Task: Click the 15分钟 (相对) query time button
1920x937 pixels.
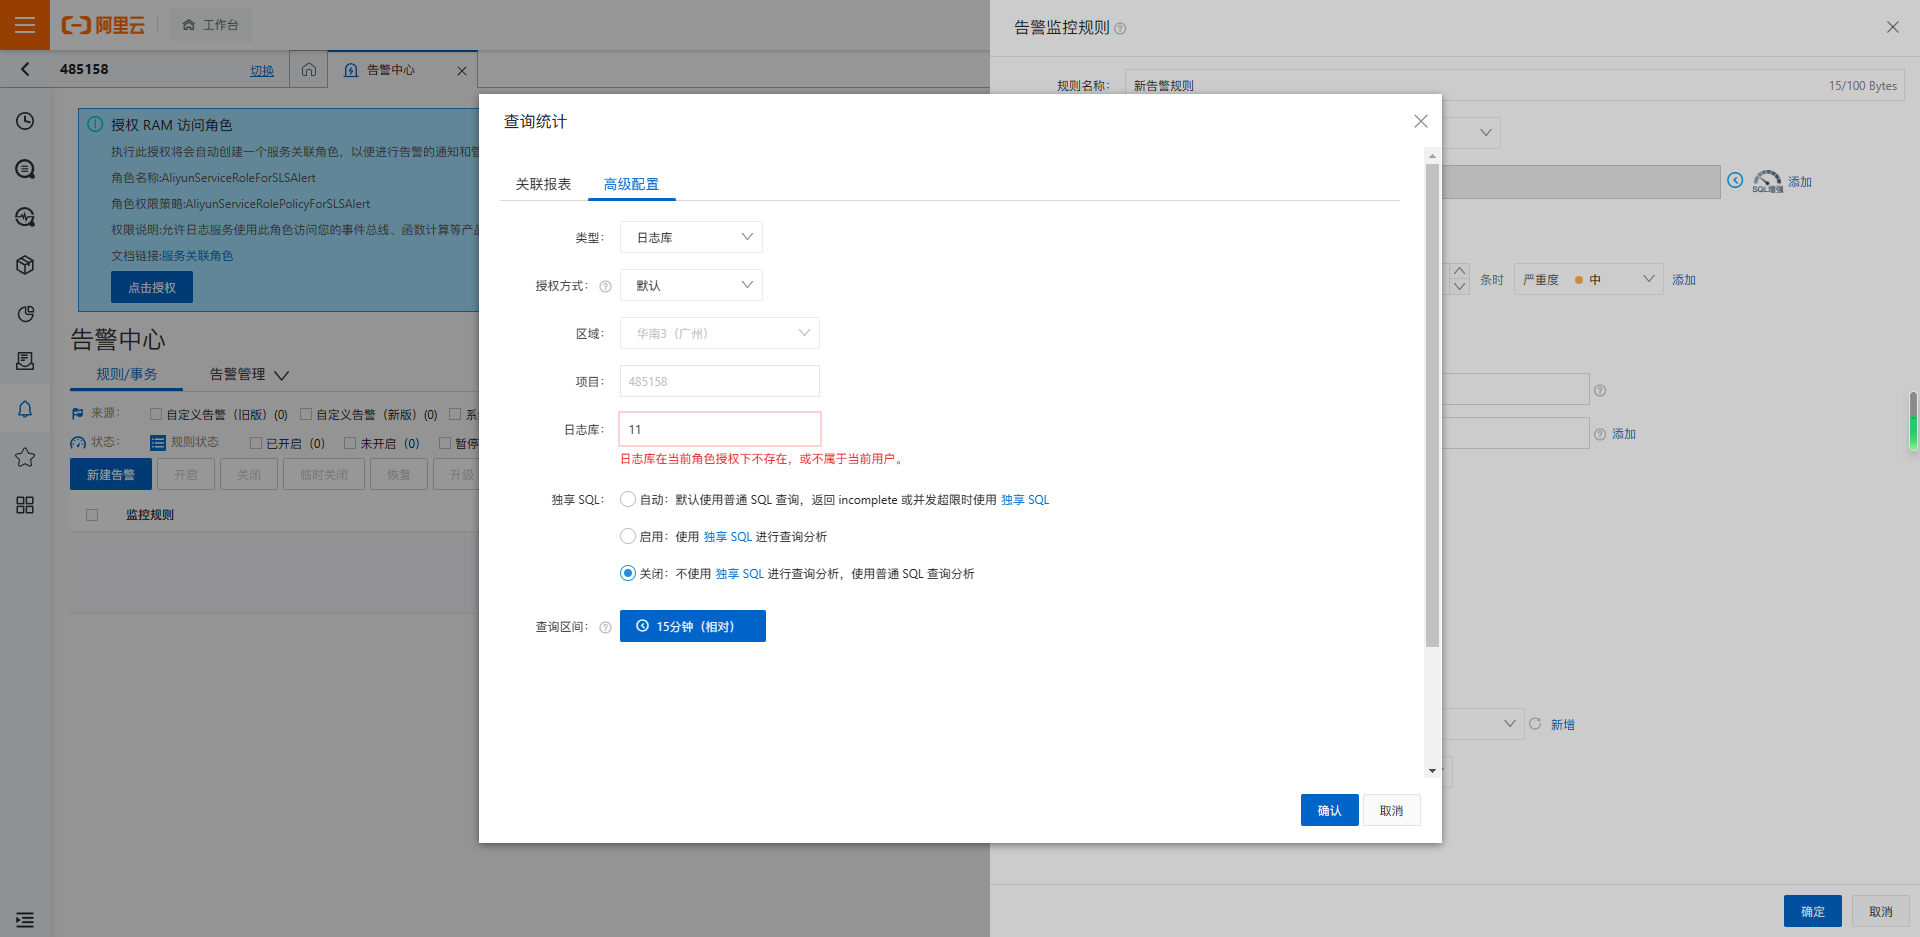Action: coord(692,626)
